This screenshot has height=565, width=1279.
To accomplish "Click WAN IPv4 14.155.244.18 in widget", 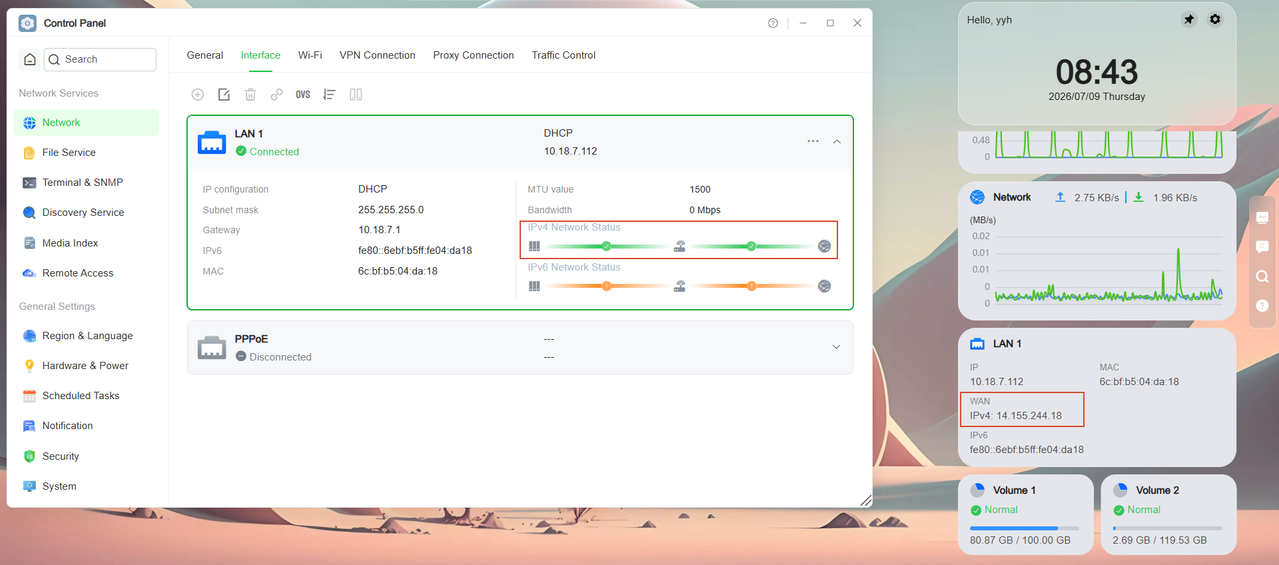I will point(1016,415).
